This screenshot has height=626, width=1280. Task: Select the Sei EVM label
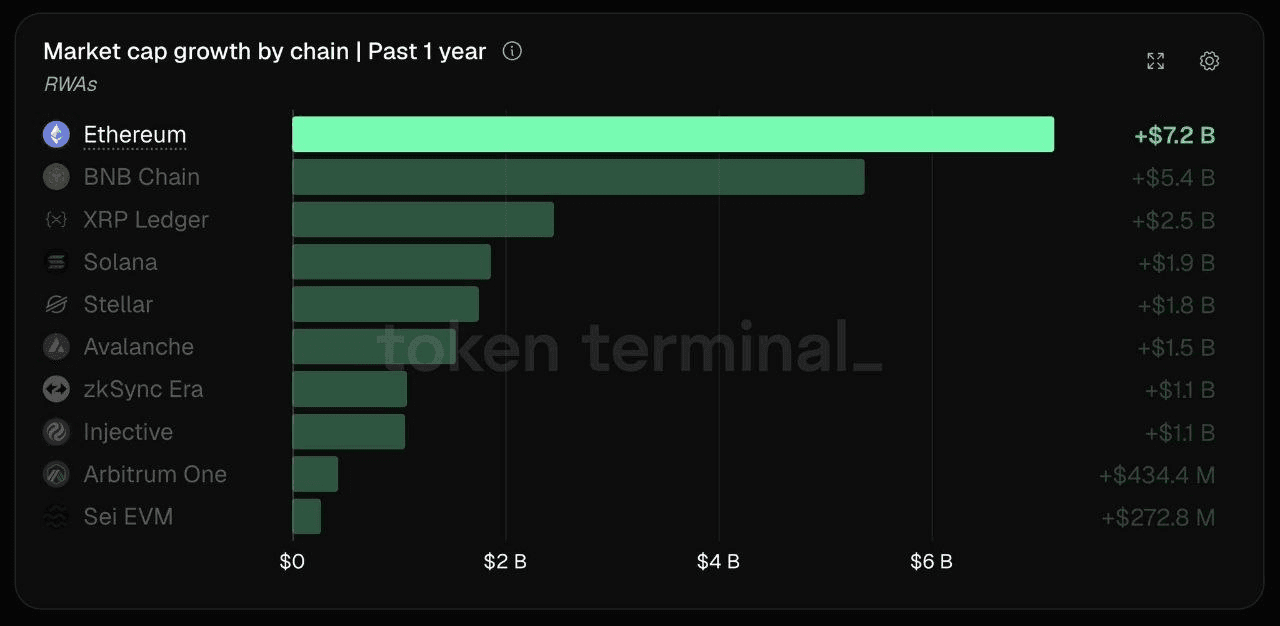[x=128, y=517]
